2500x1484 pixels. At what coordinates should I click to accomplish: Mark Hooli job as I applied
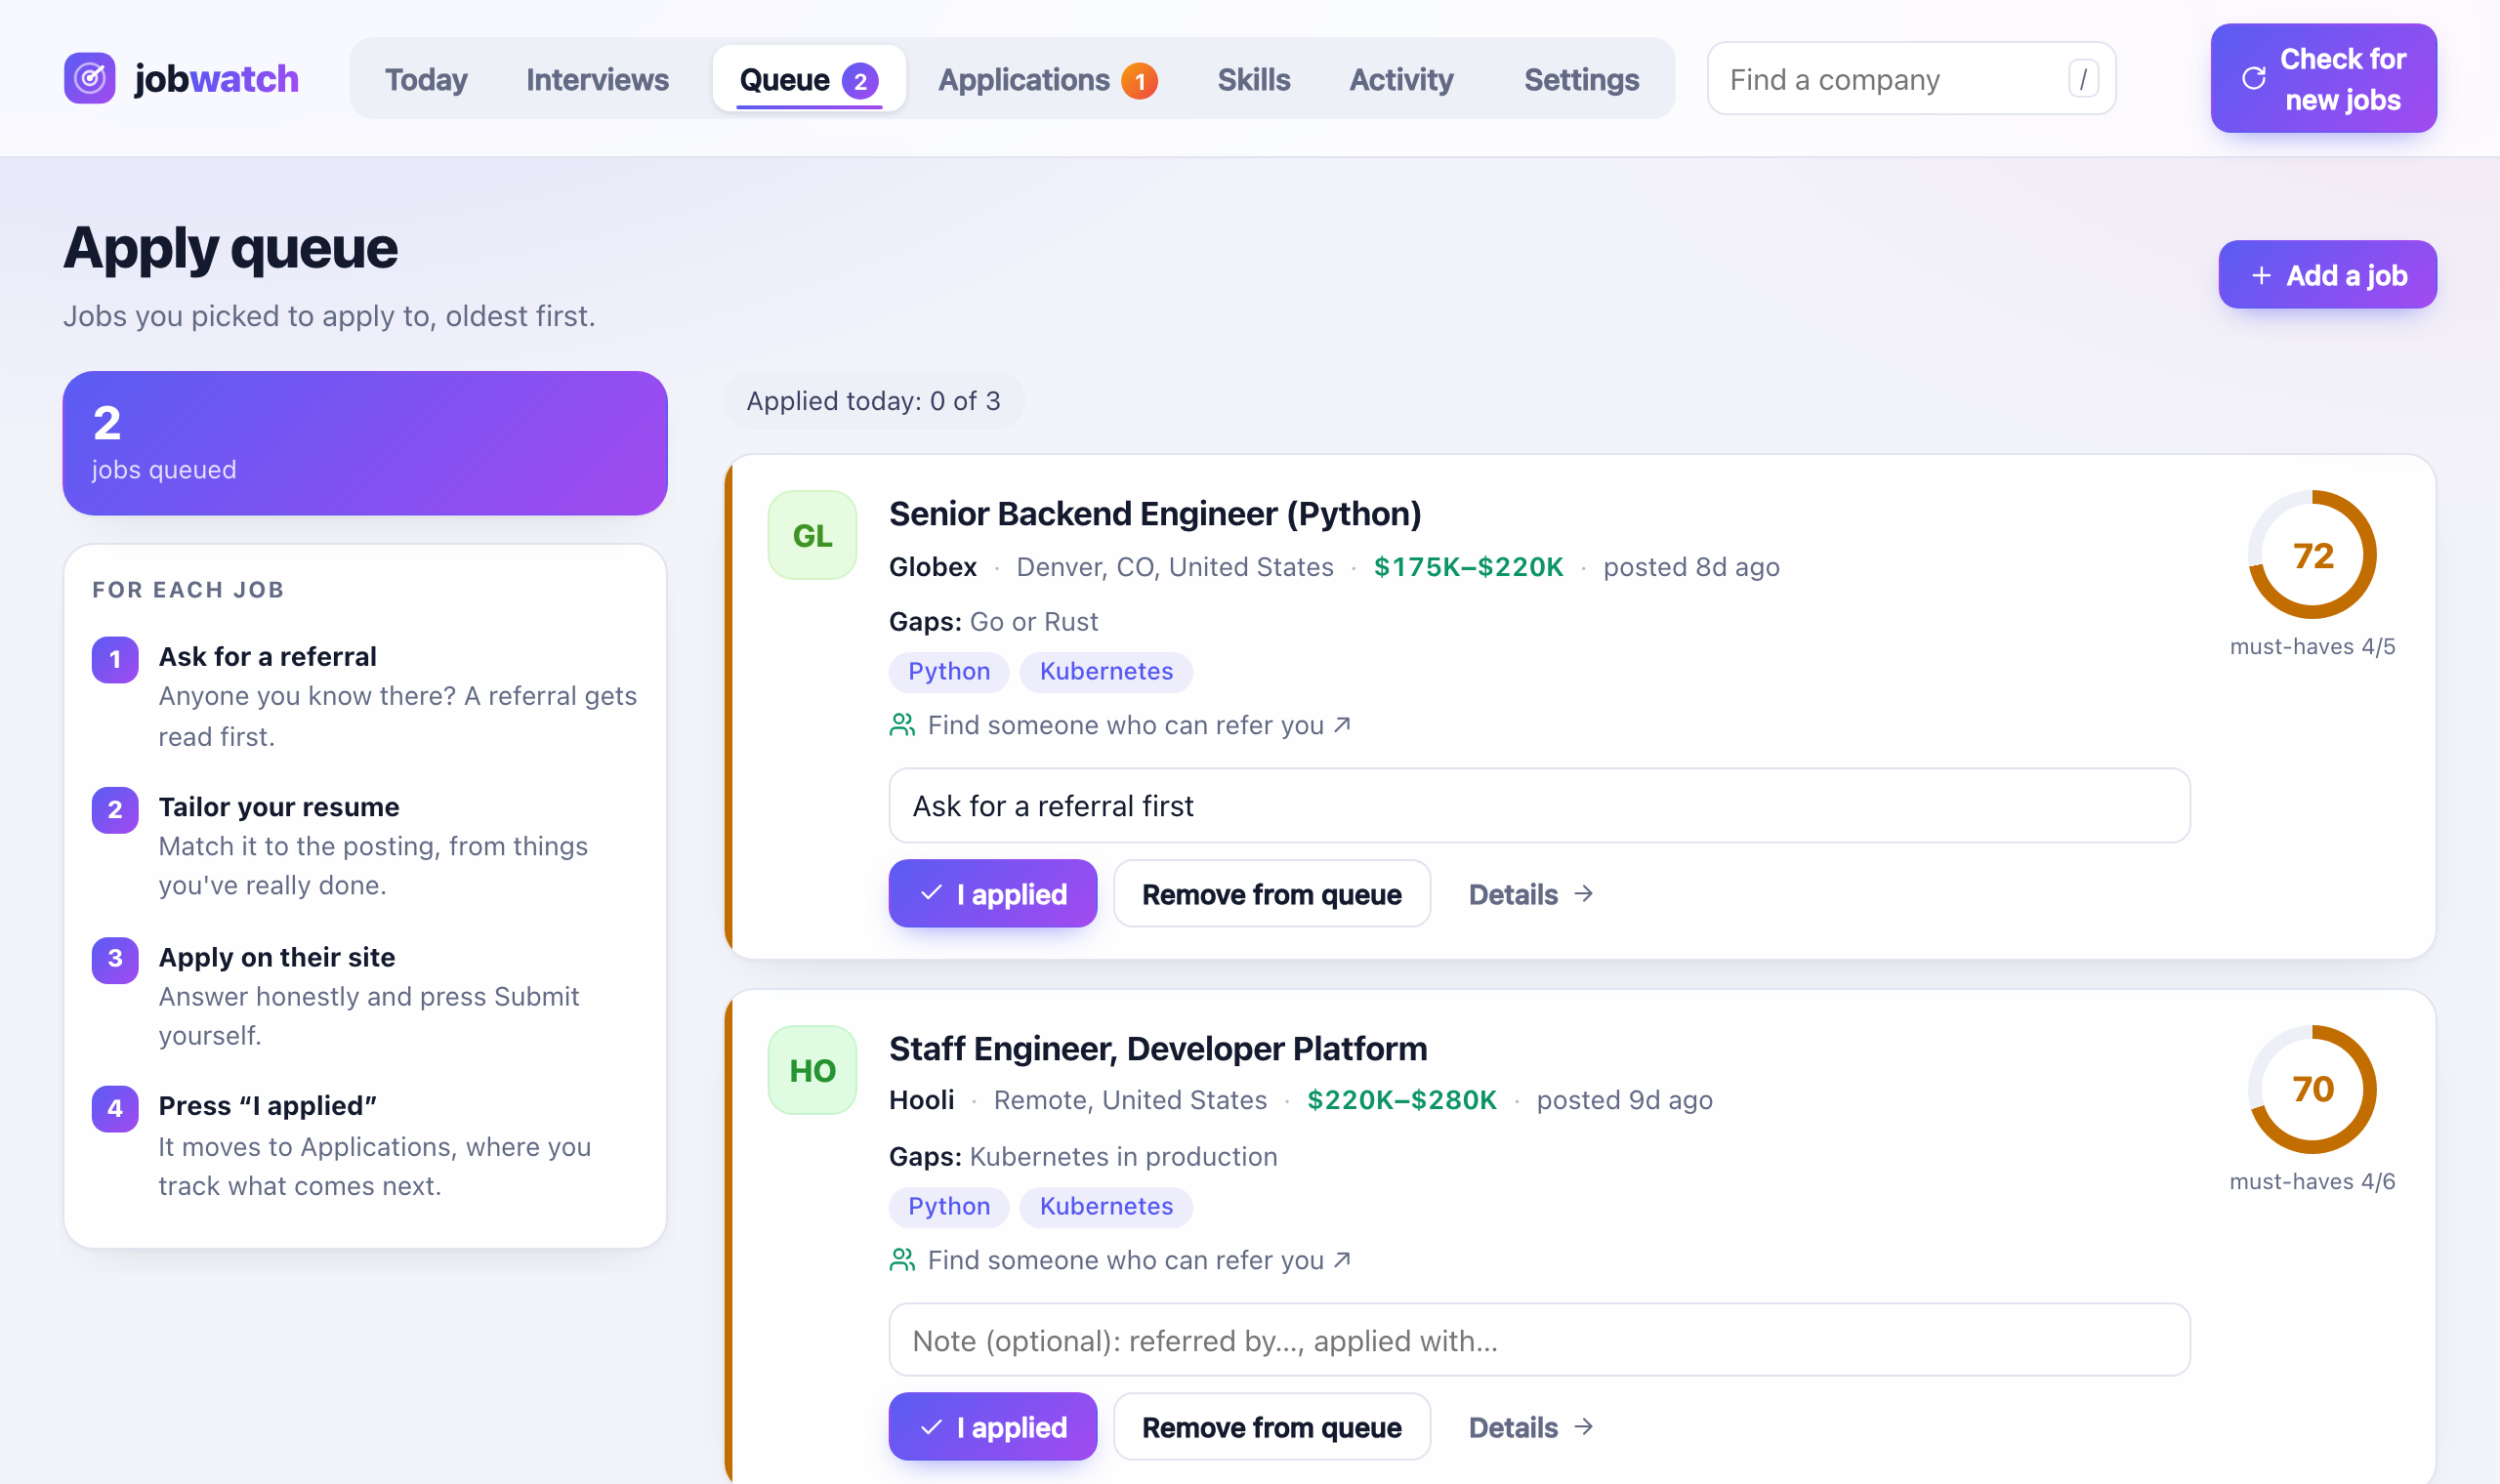992,1427
